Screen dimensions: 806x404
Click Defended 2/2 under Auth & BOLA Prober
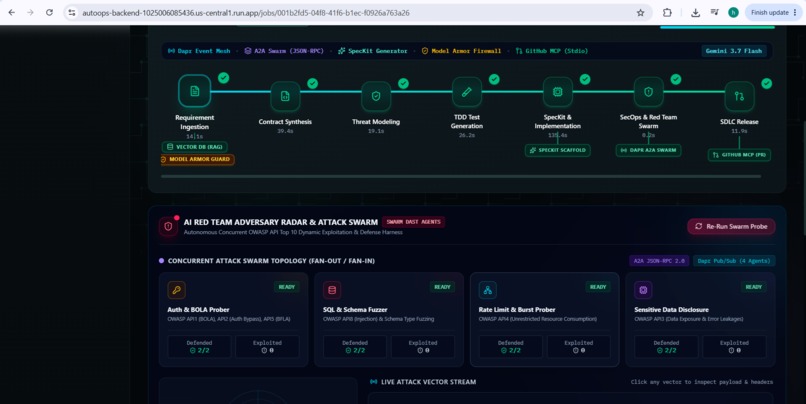[x=199, y=346]
